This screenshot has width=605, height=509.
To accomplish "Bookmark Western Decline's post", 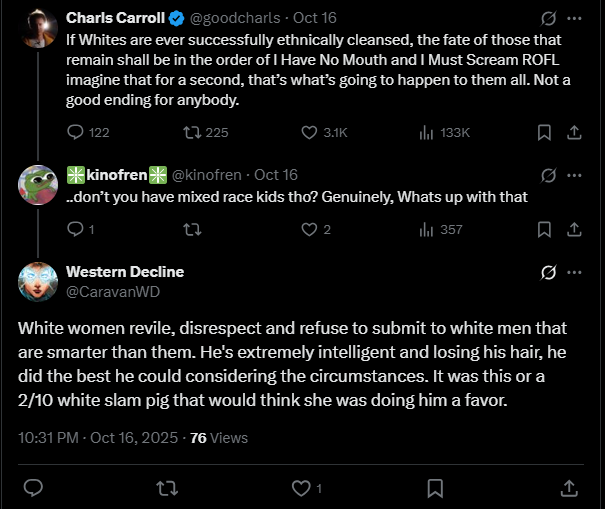I will click(x=435, y=488).
